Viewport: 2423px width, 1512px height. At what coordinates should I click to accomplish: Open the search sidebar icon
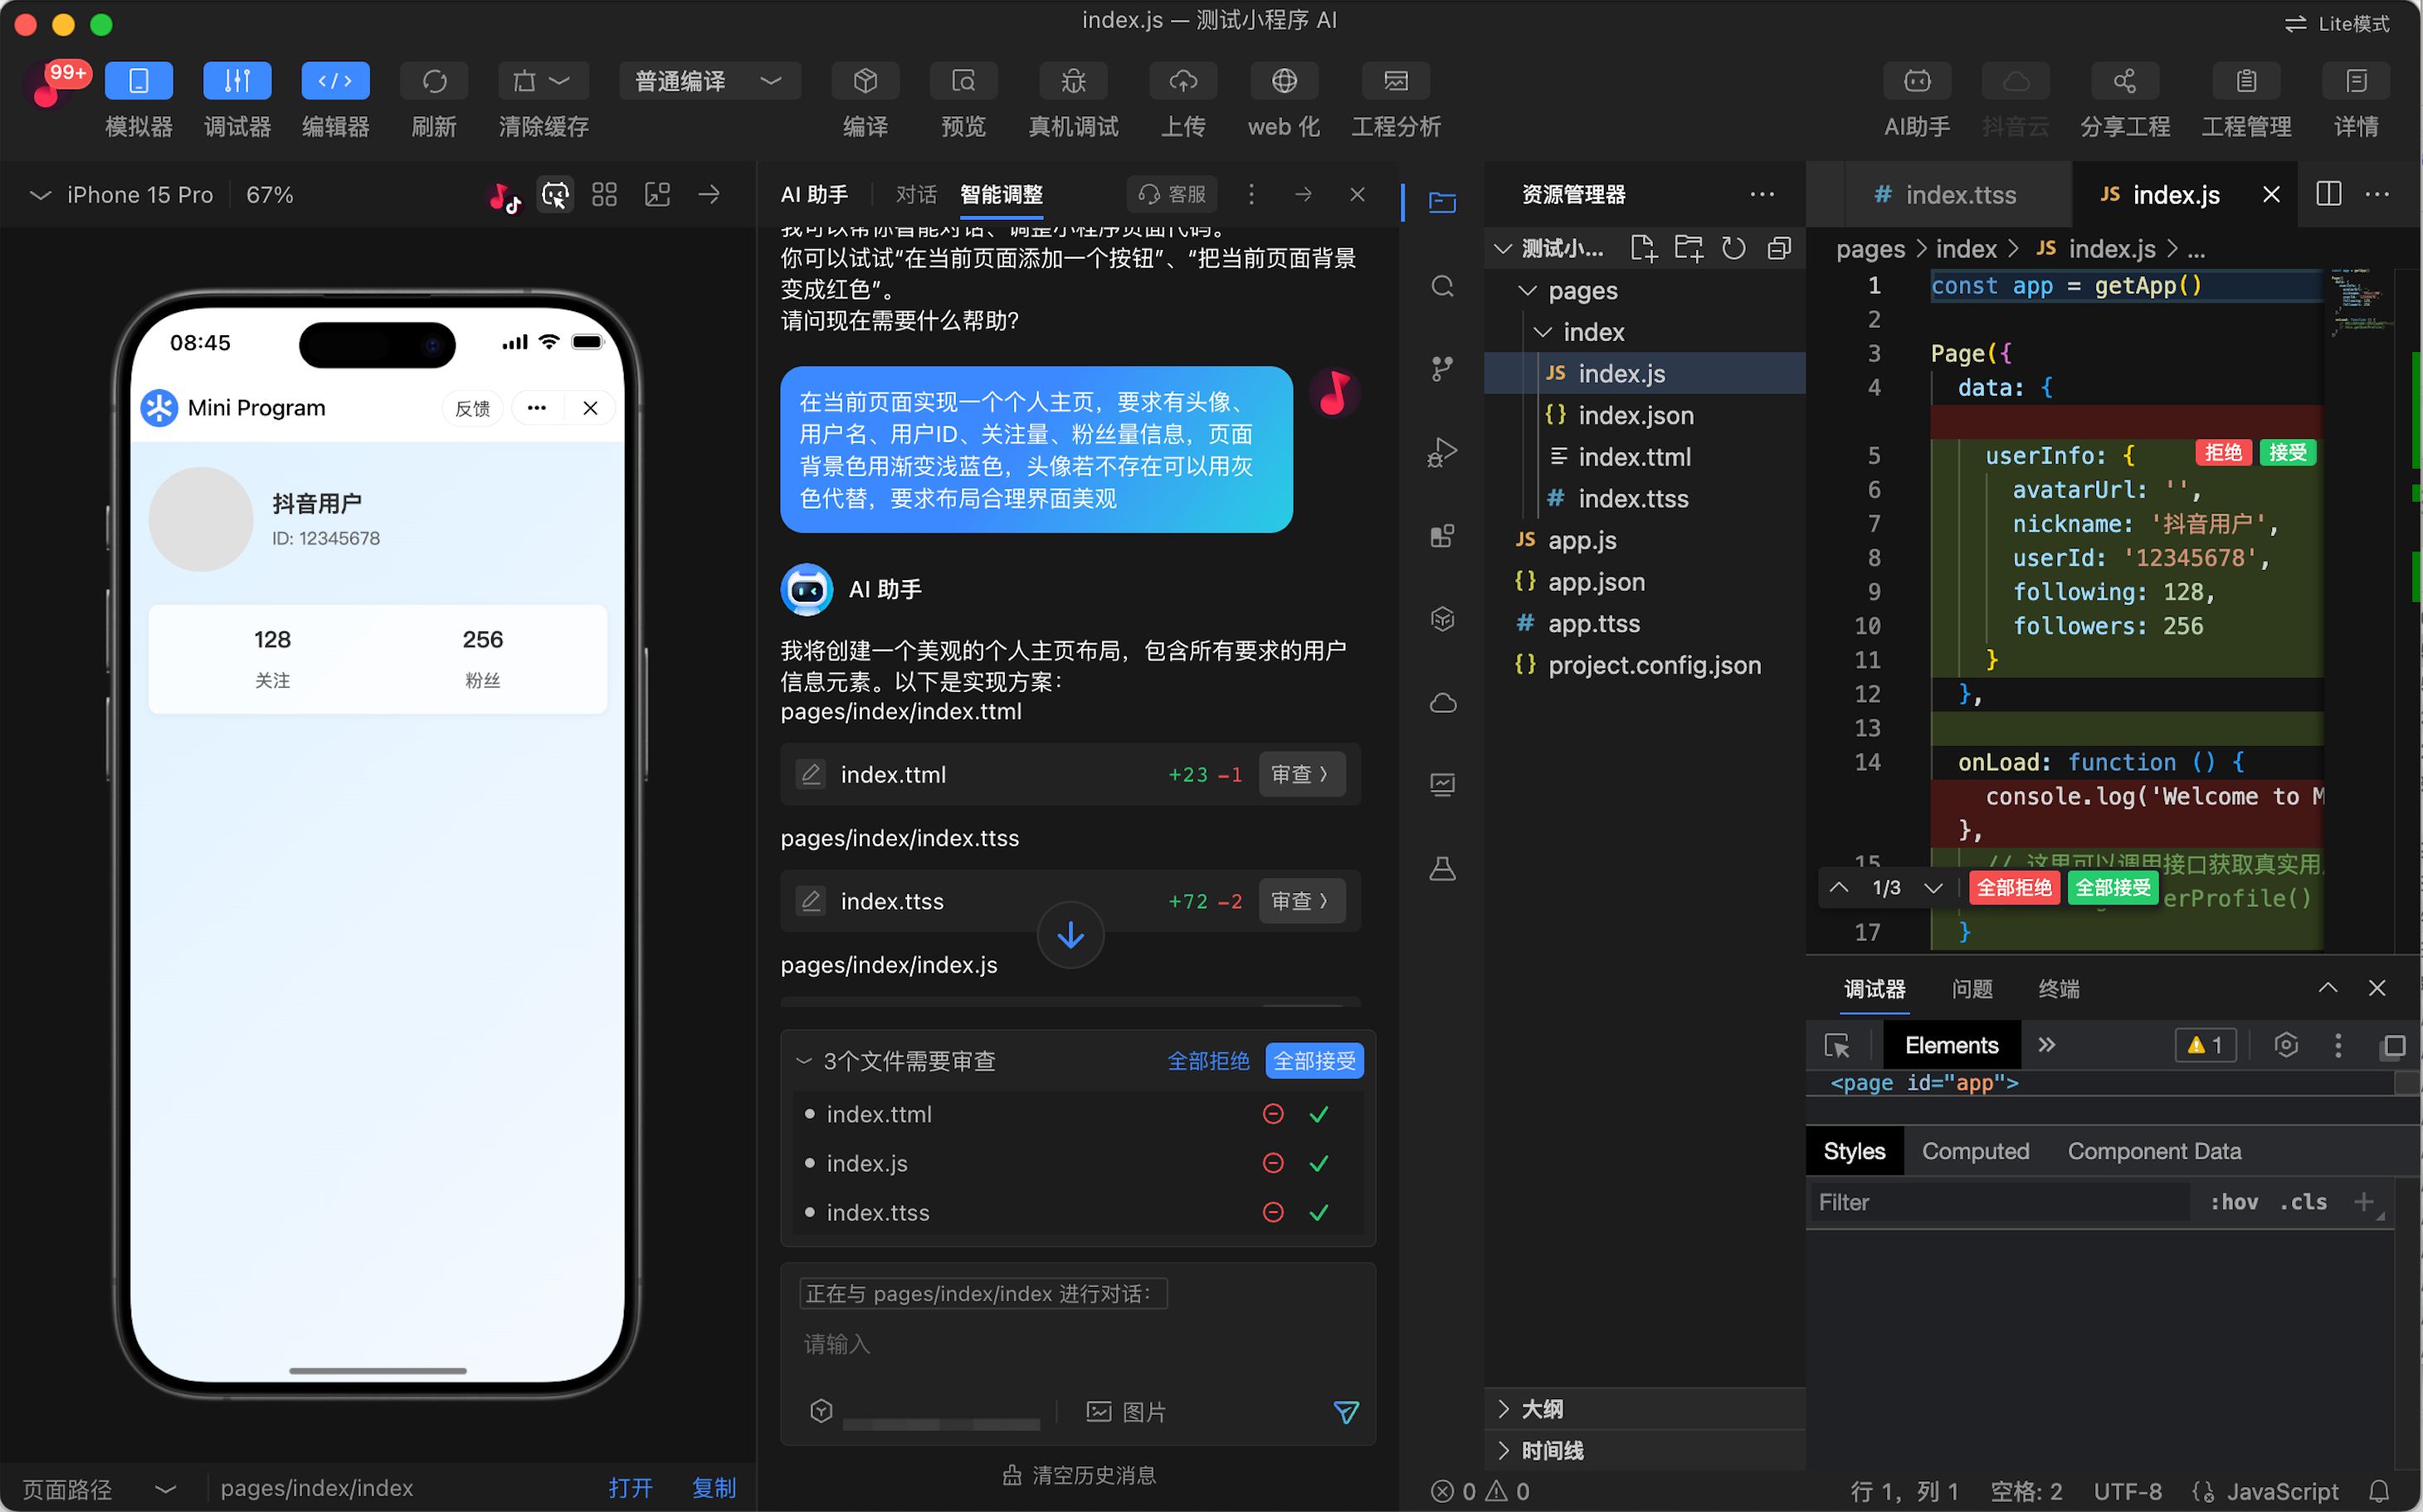coord(1442,287)
